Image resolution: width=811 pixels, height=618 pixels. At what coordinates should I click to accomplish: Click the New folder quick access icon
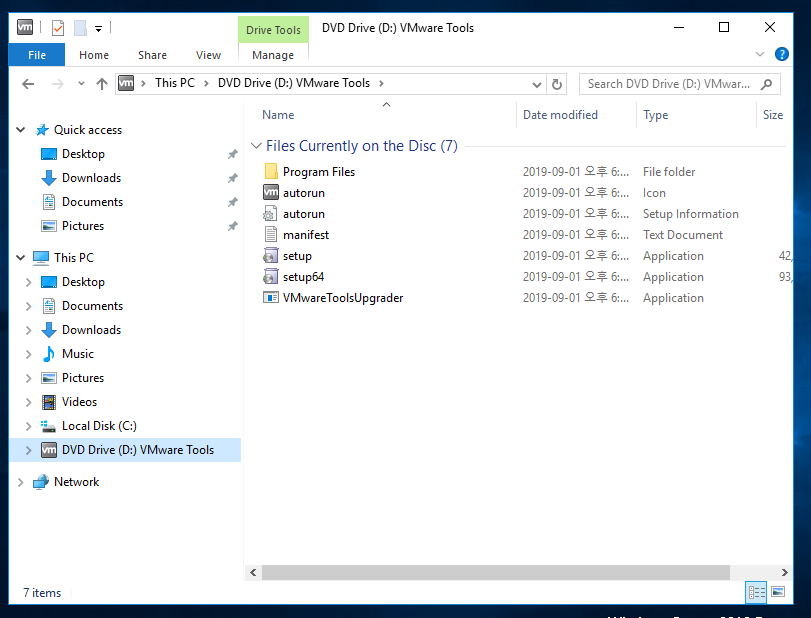tap(80, 28)
